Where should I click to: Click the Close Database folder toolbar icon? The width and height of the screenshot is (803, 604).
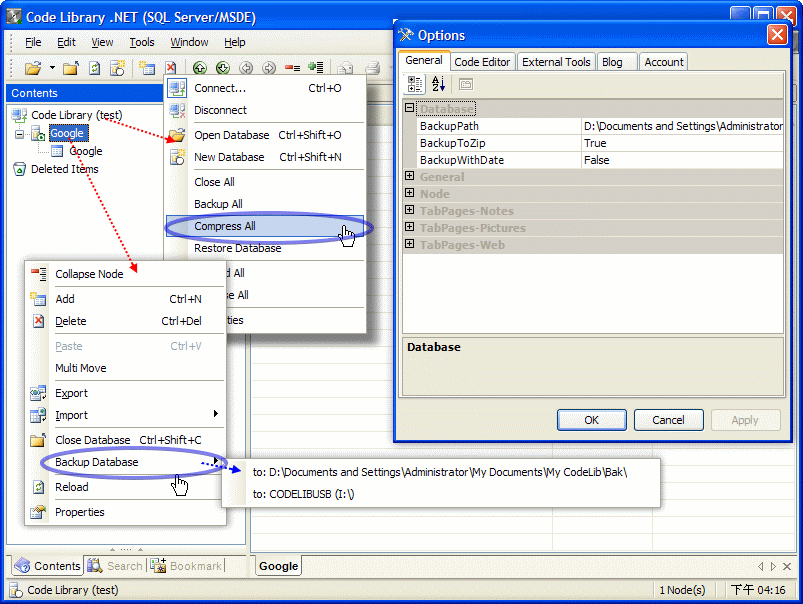coord(71,68)
